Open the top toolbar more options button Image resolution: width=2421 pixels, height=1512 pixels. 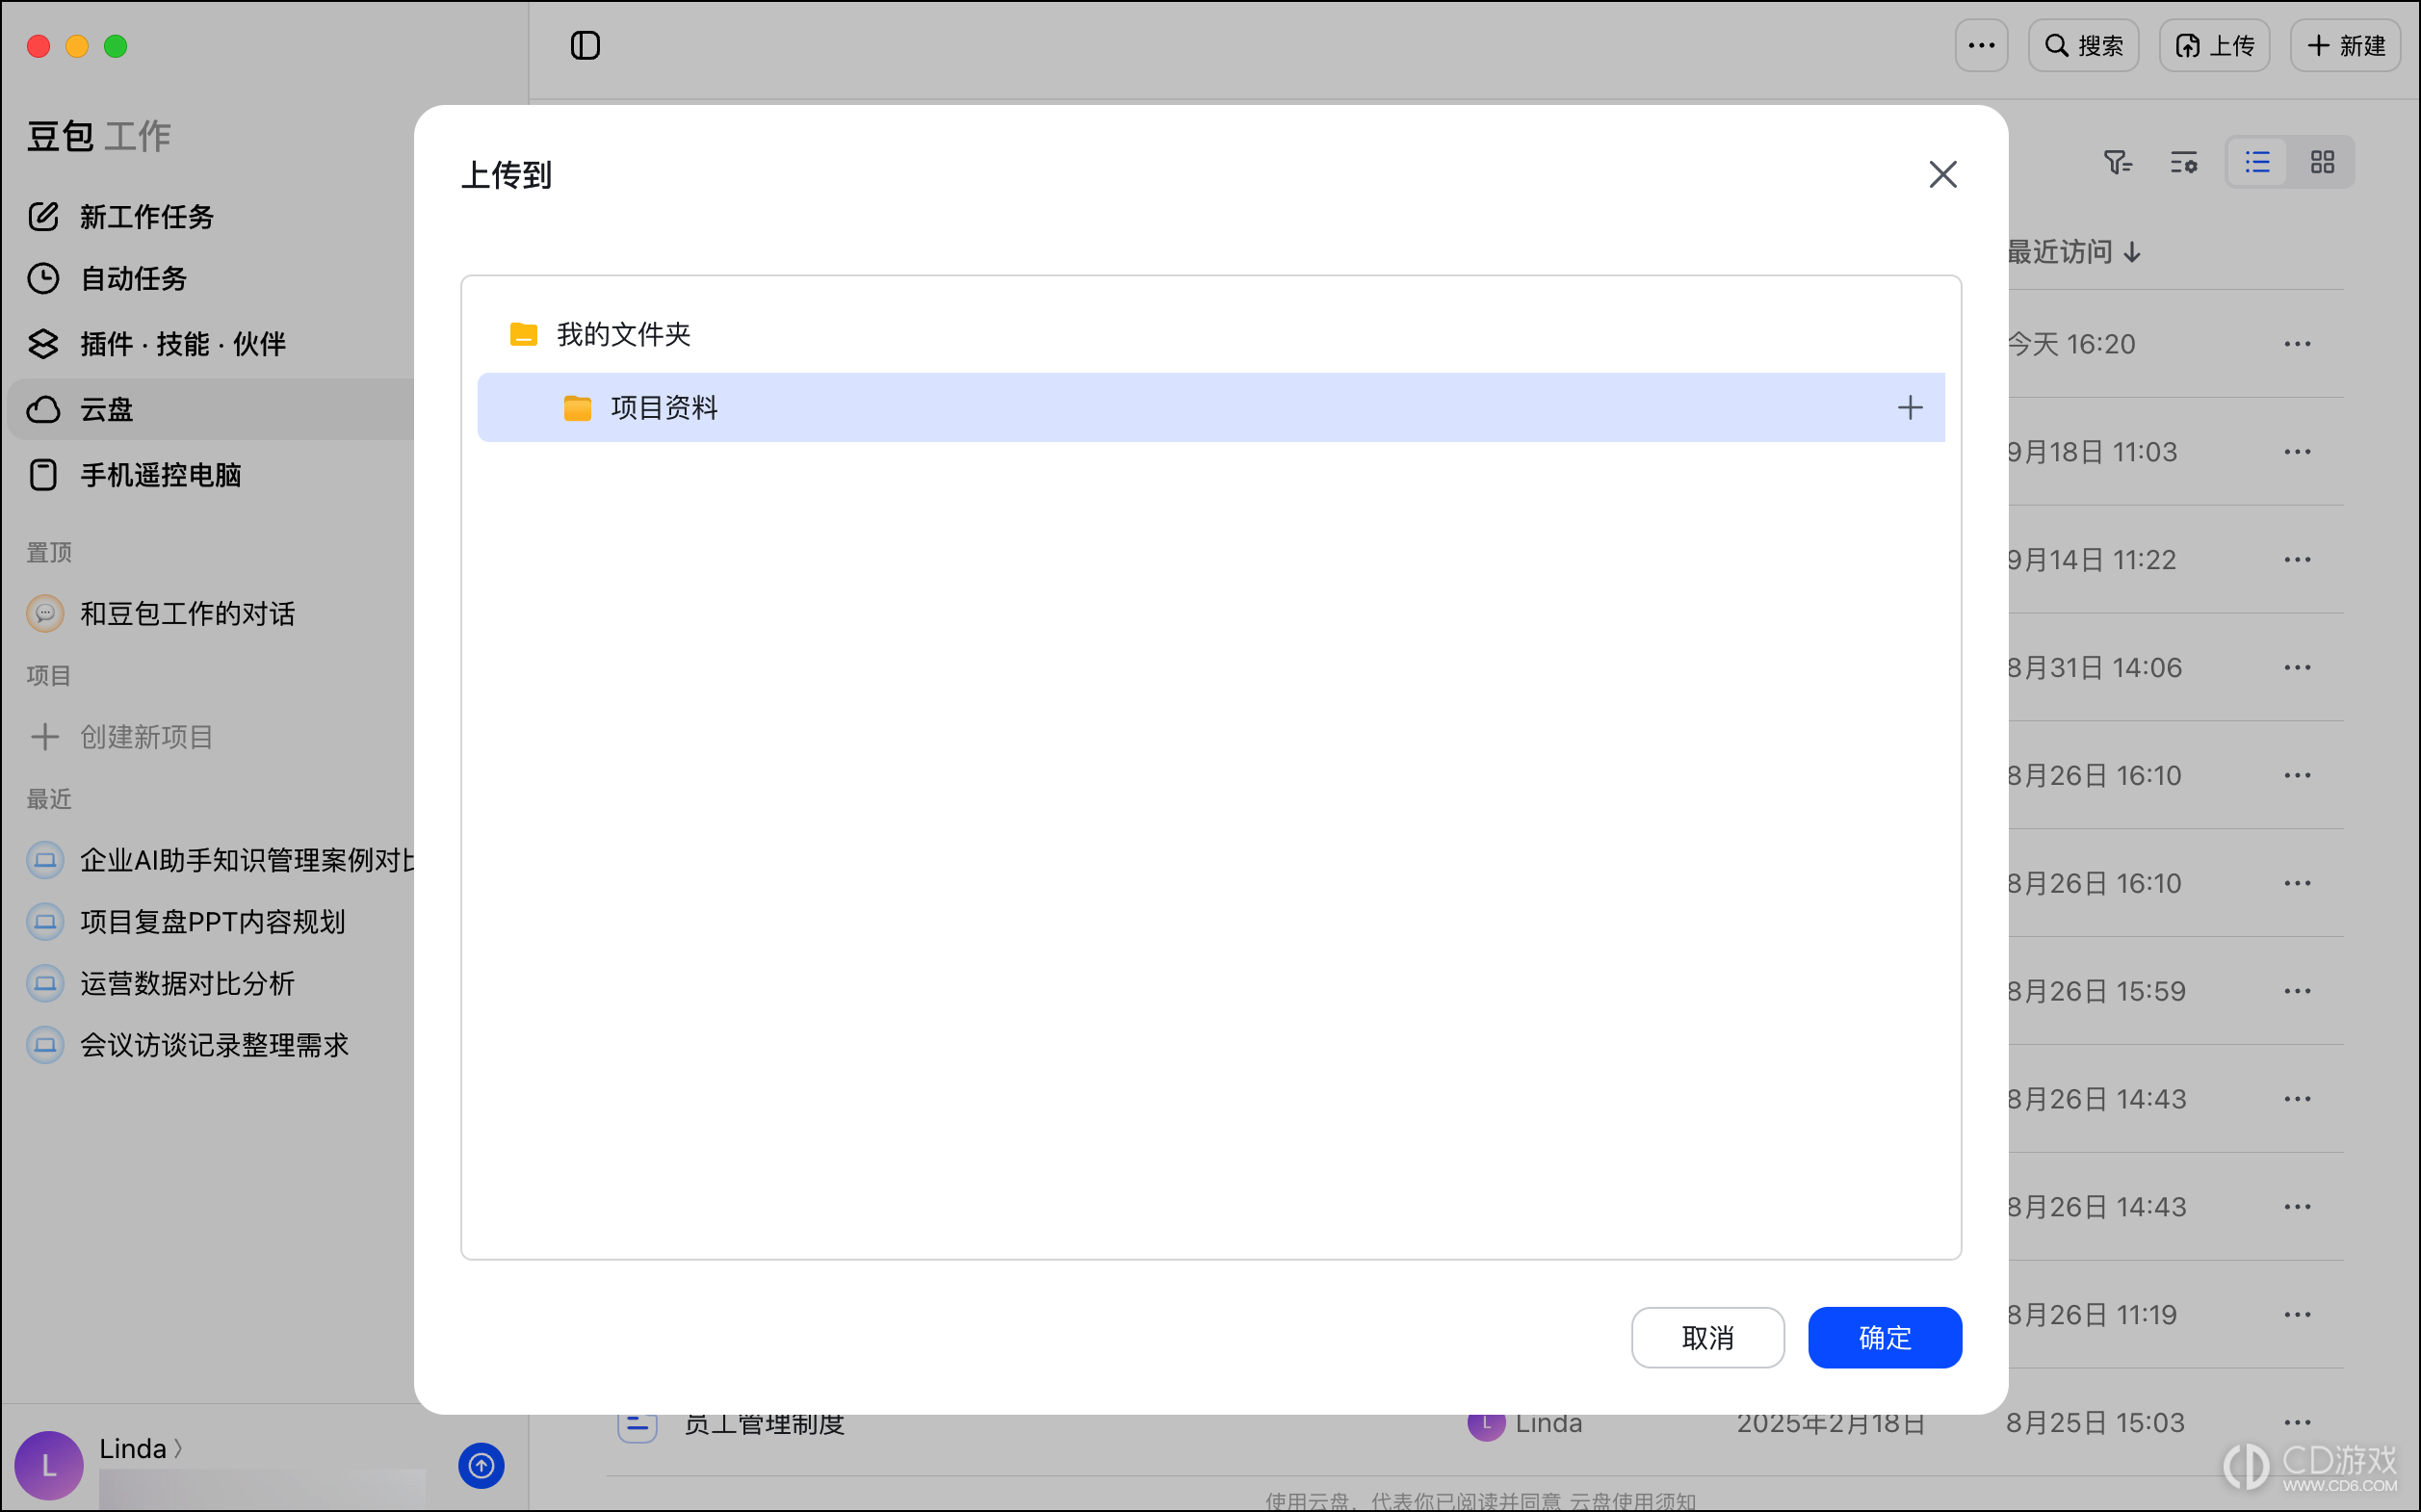(x=1981, y=45)
